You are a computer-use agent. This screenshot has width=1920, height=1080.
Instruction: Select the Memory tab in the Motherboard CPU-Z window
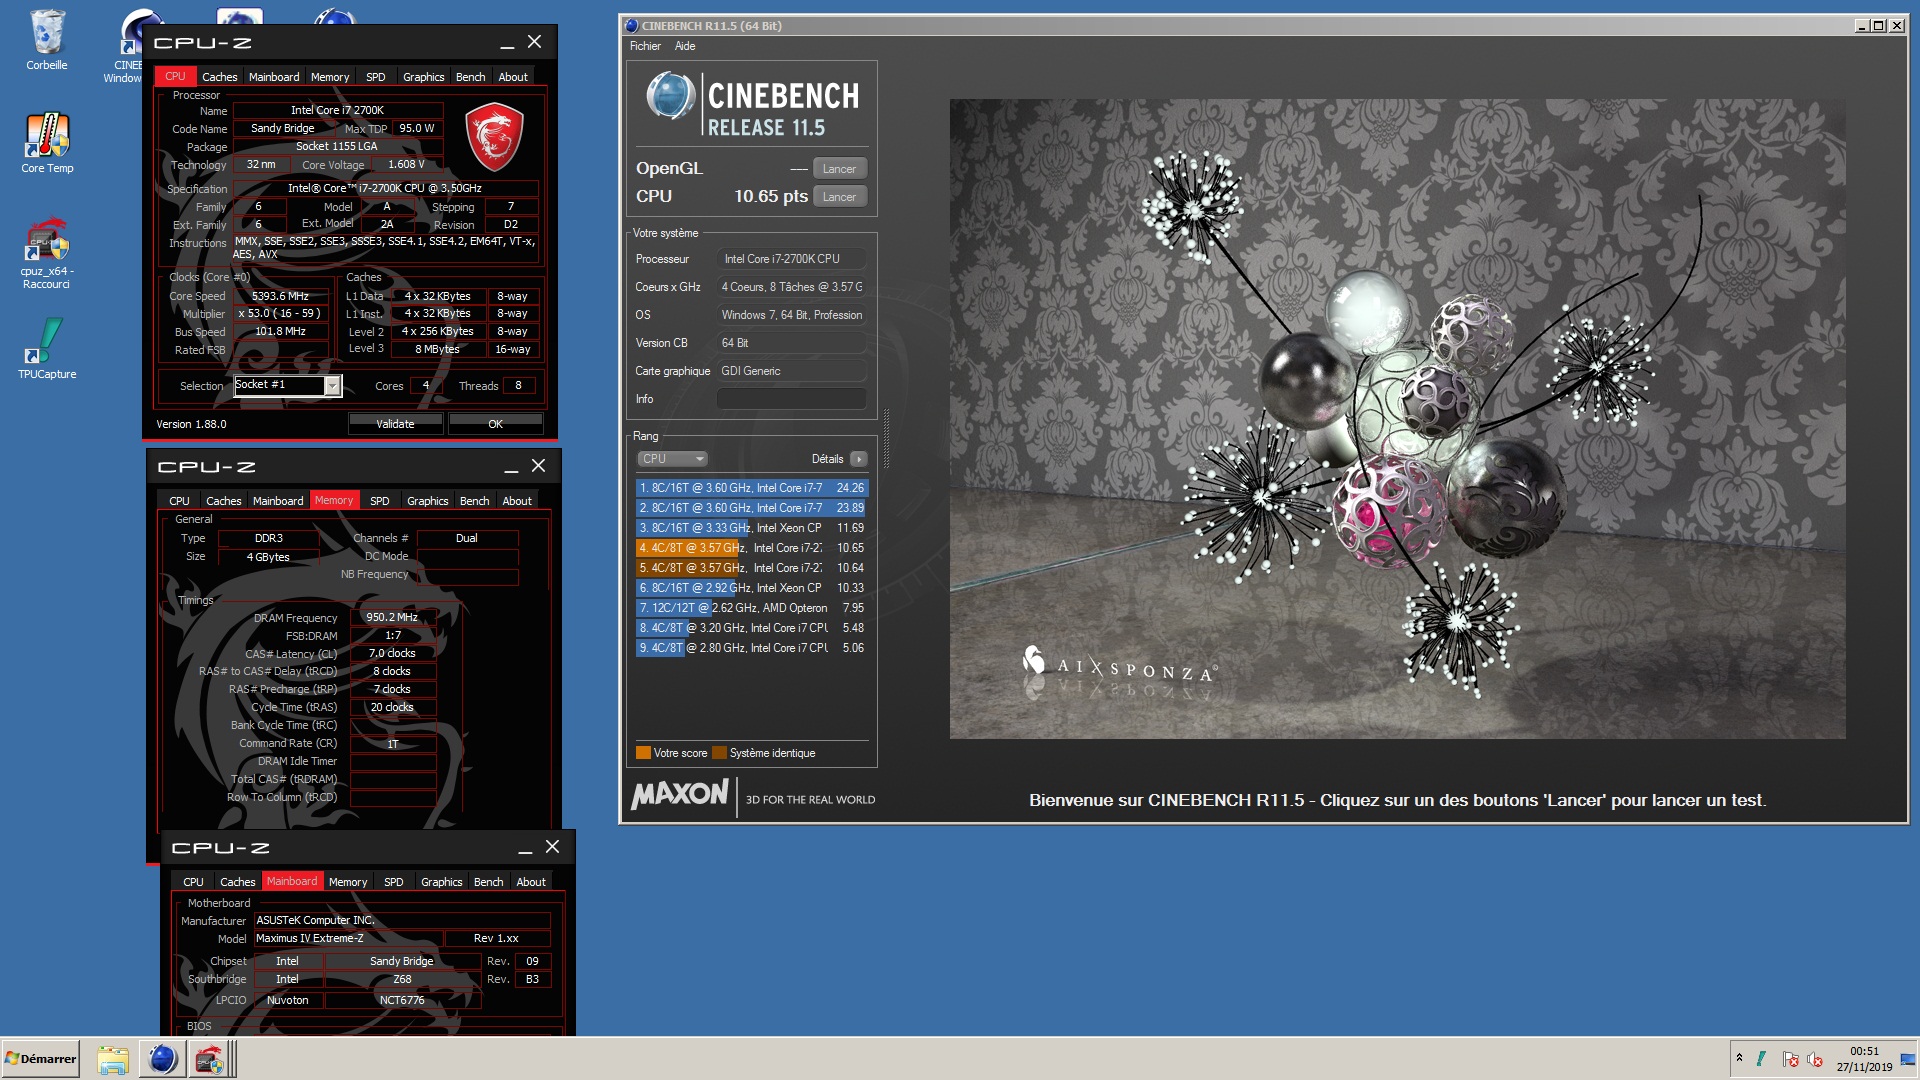[348, 882]
